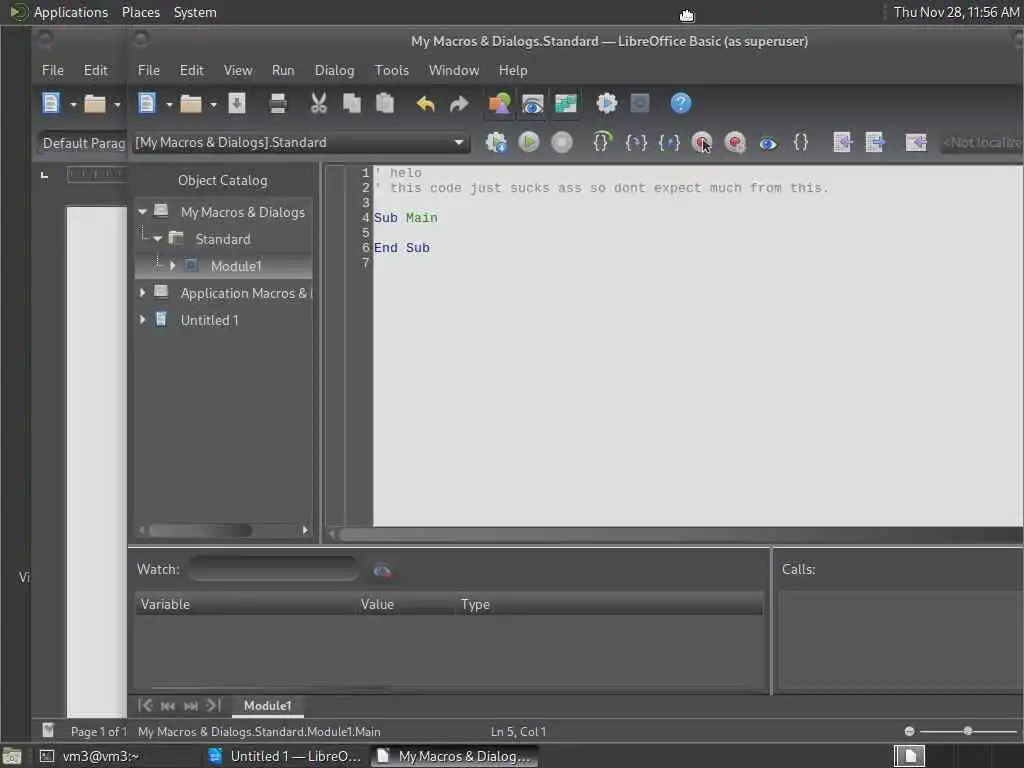Click the Paste clipboard icon
1024x768 pixels.
(385, 103)
